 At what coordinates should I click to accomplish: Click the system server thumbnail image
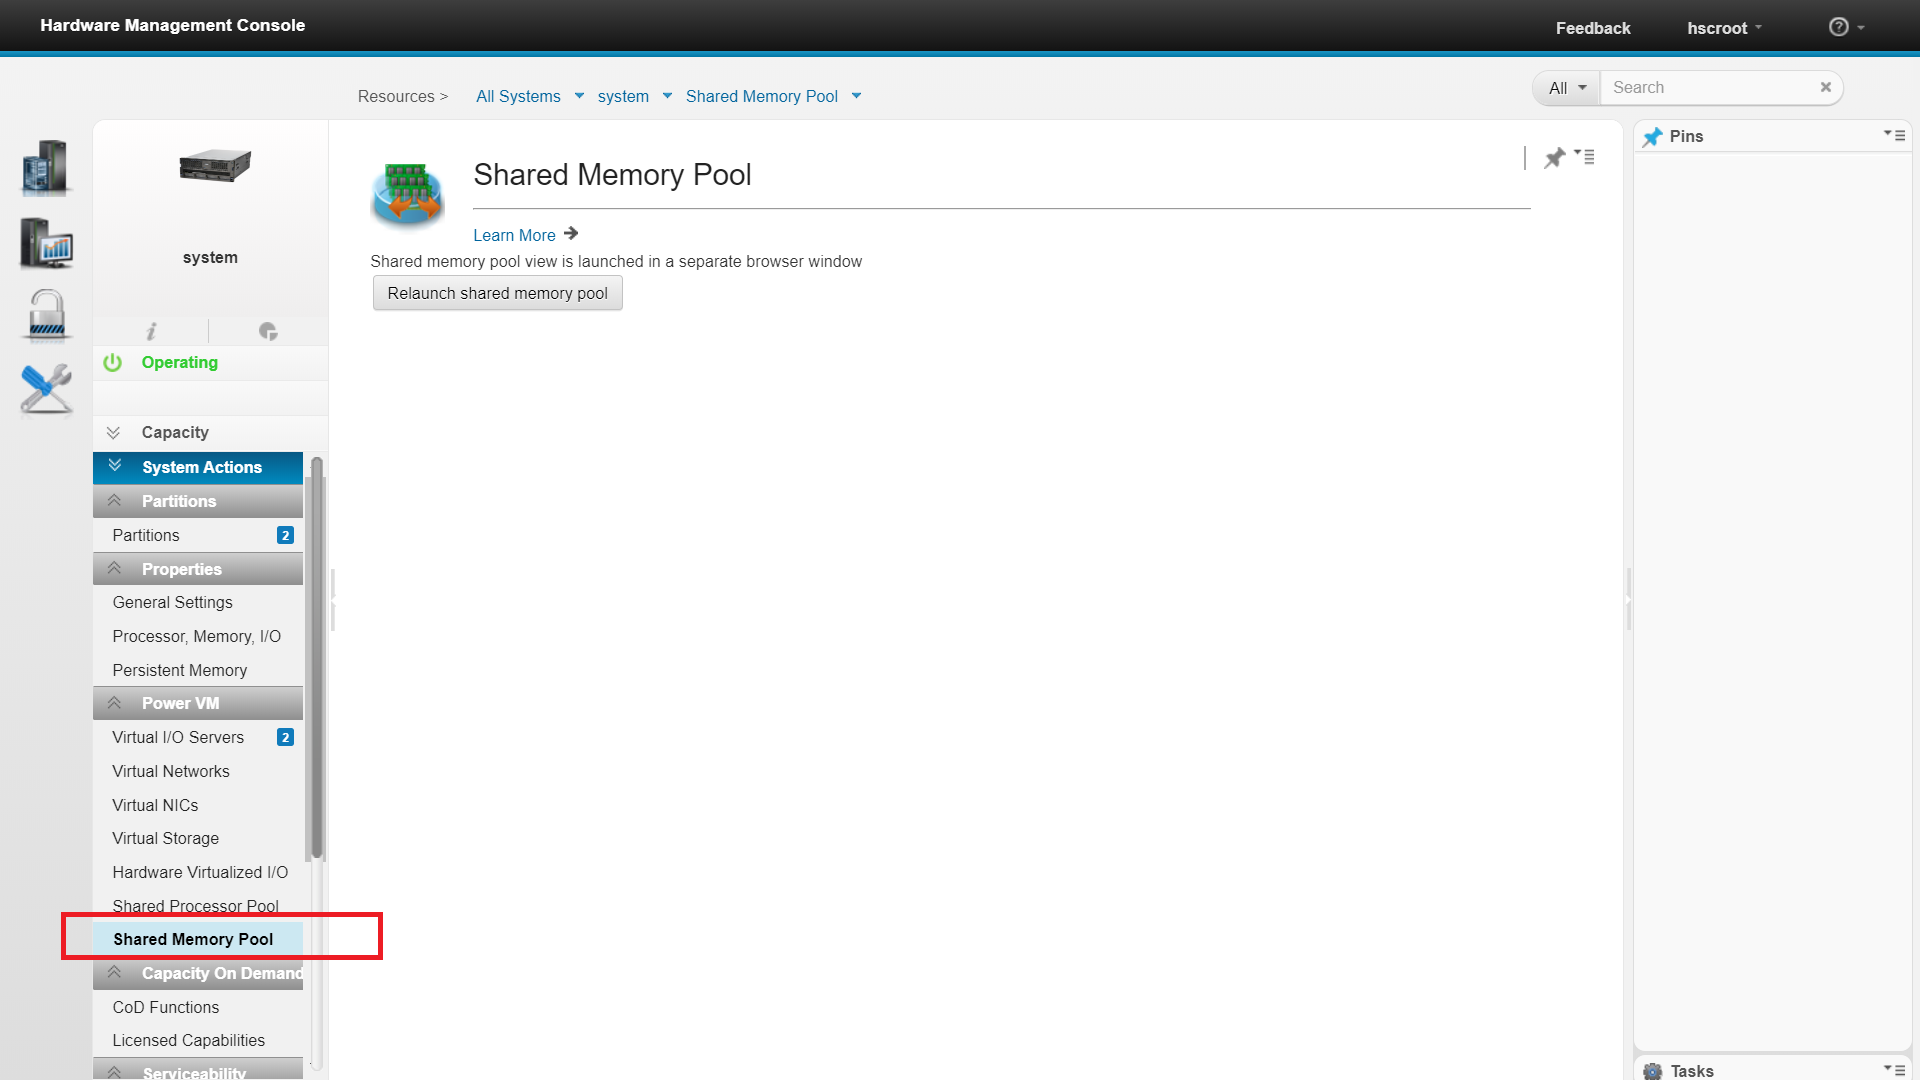tap(215, 165)
